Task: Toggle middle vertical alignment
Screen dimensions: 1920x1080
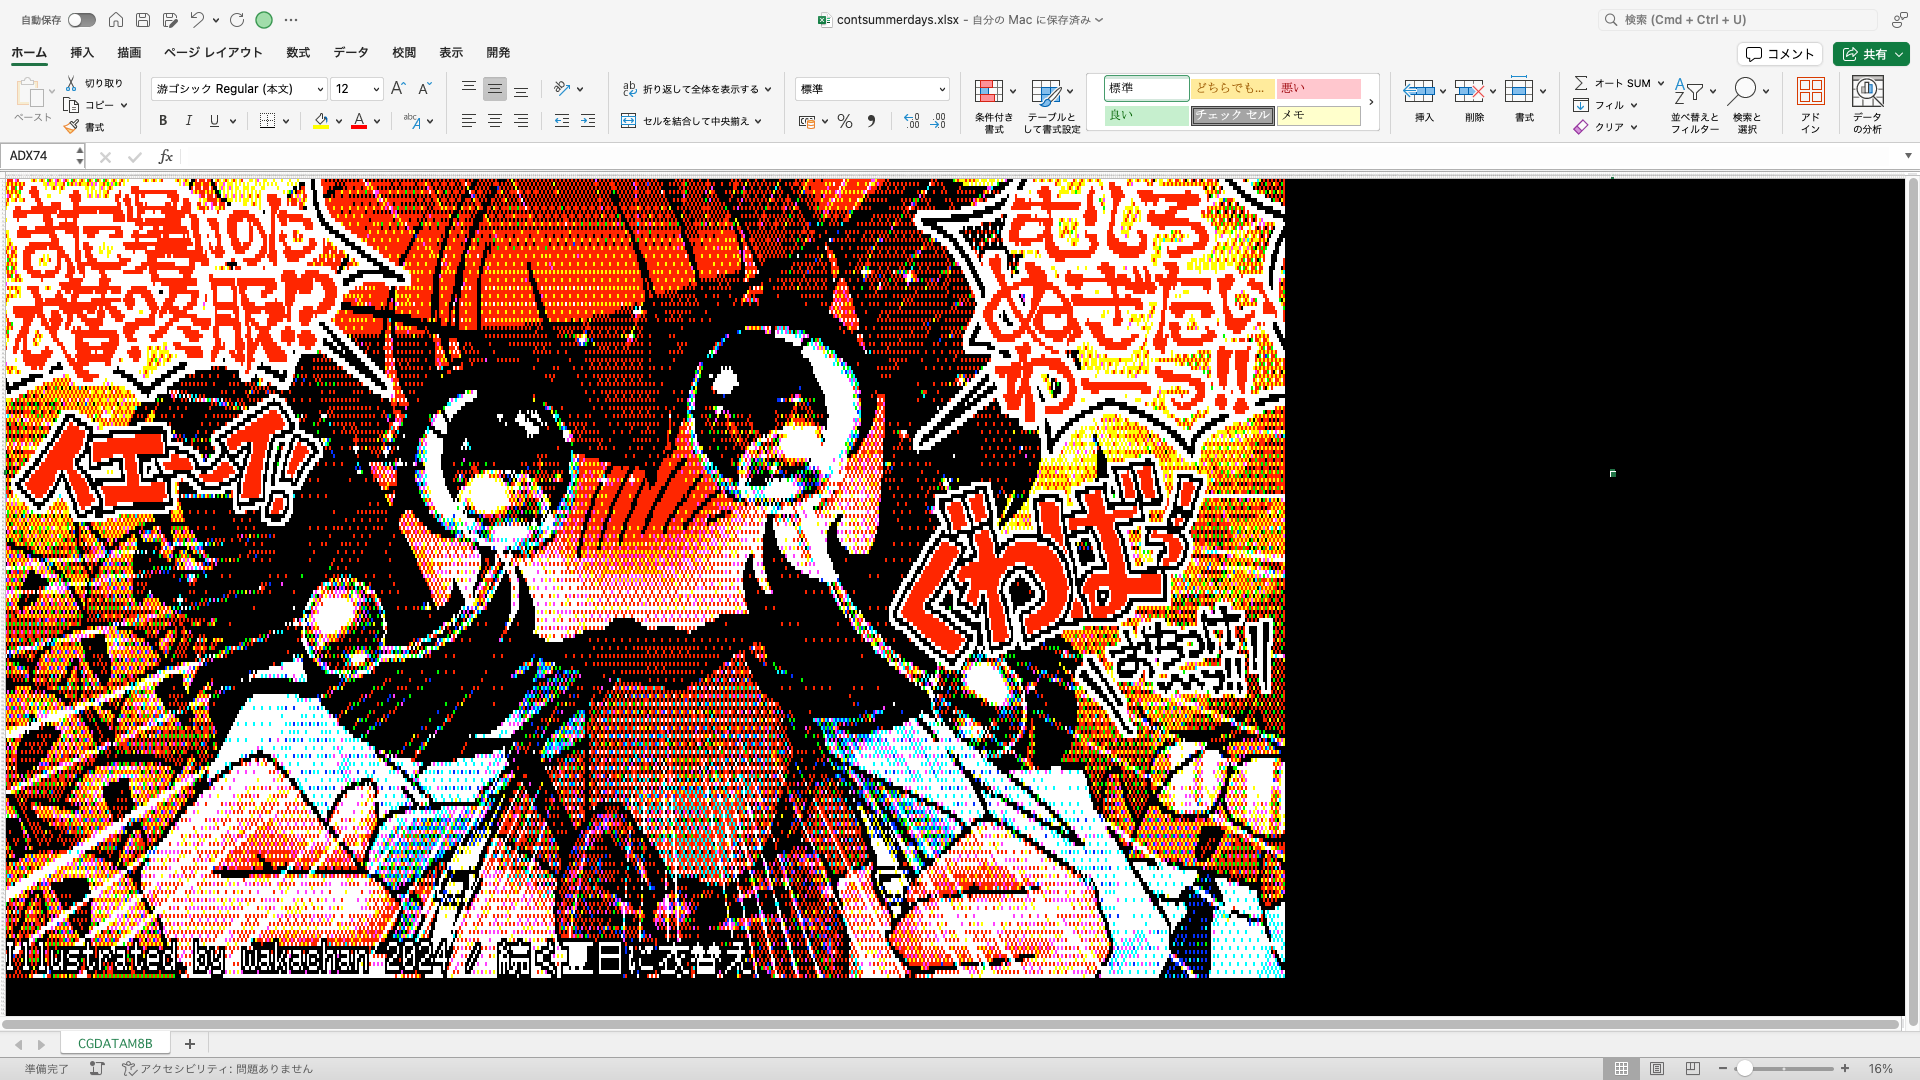Action: tap(494, 89)
